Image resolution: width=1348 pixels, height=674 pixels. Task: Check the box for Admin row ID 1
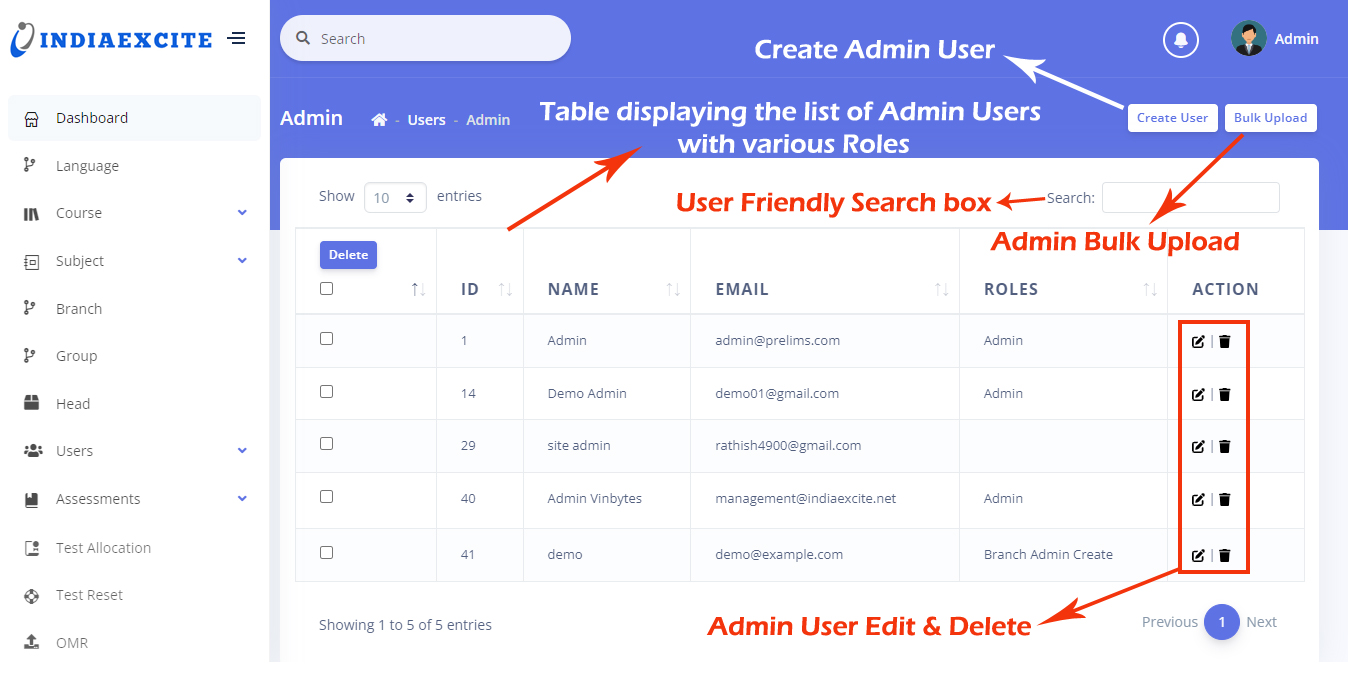point(326,339)
